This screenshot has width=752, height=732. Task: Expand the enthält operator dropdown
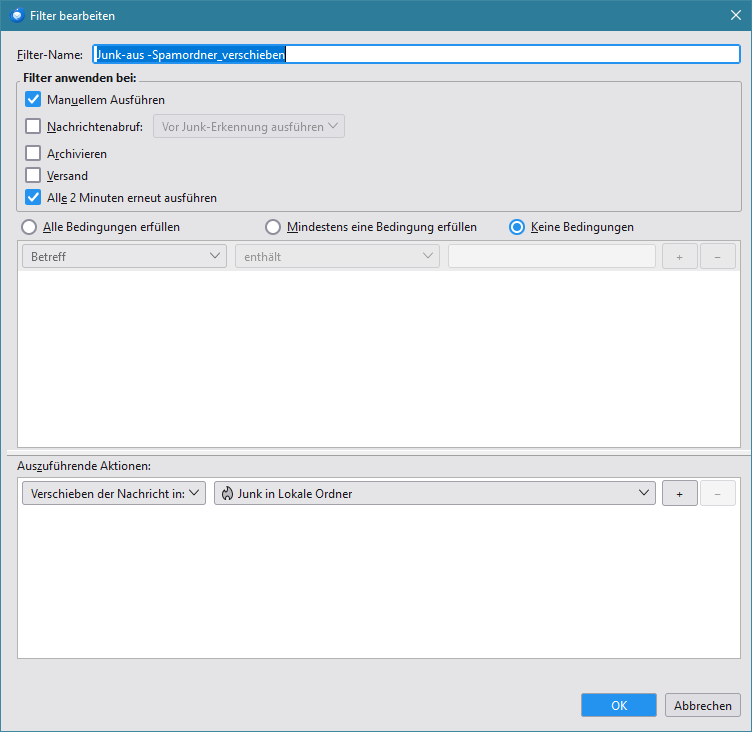pyautogui.click(x=337, y=257)
